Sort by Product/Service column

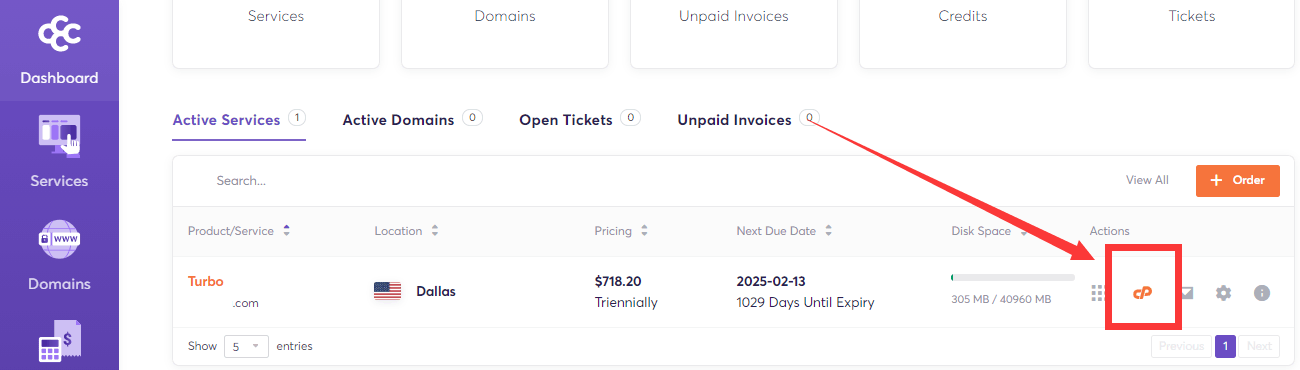point(239,231)
